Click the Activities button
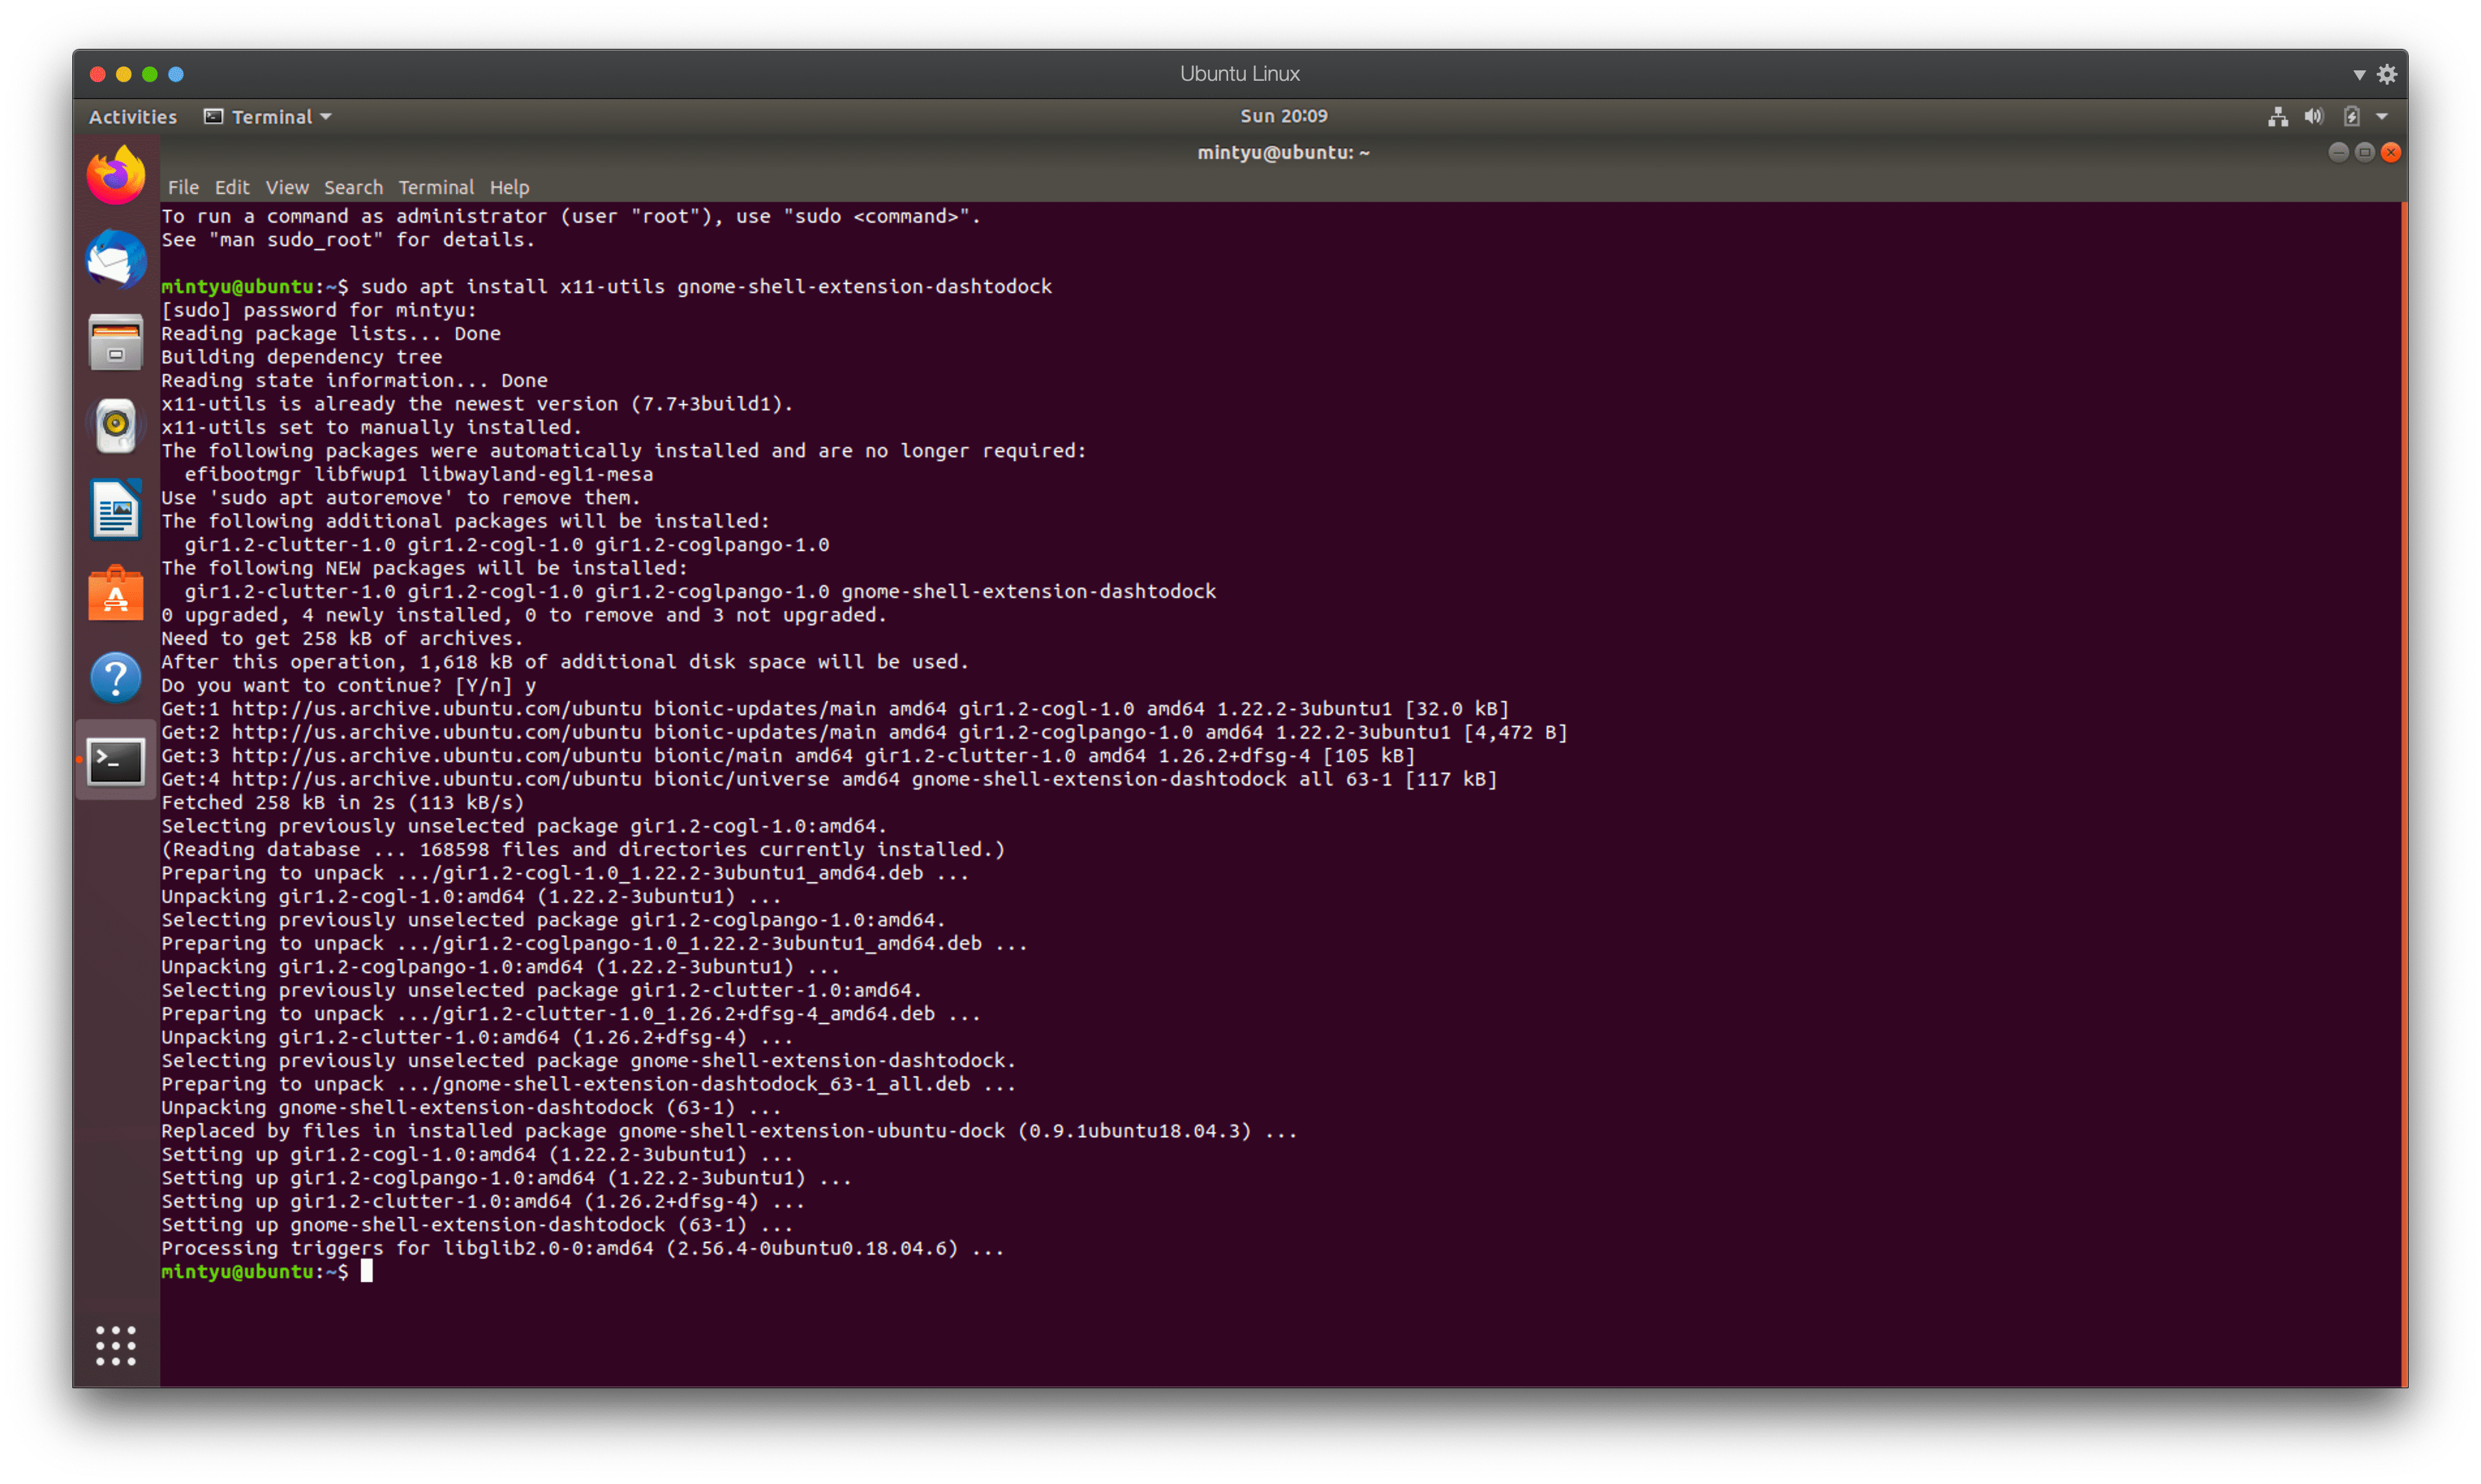 (x=133, y=117)
